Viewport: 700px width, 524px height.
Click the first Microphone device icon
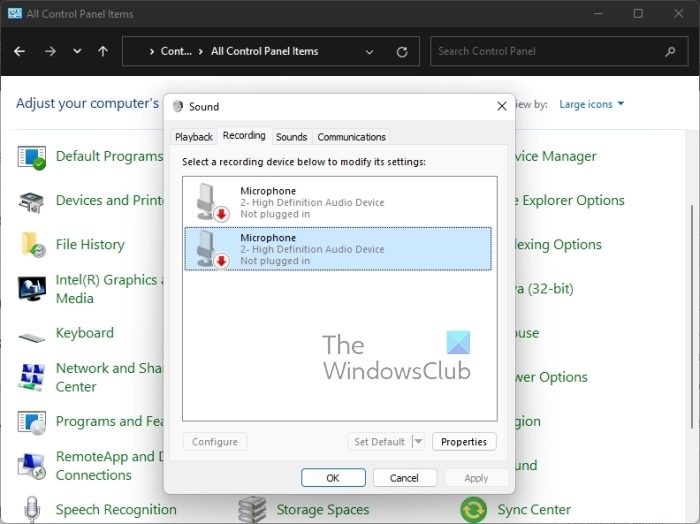(x=212, y=202)
